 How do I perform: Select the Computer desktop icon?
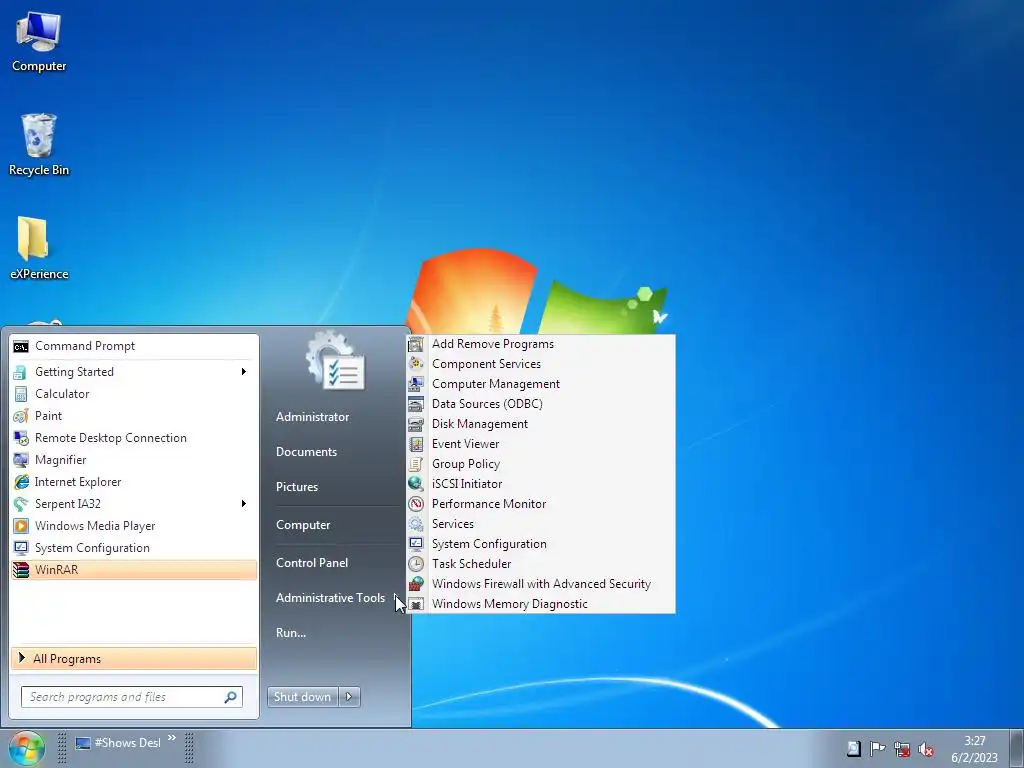39,40
